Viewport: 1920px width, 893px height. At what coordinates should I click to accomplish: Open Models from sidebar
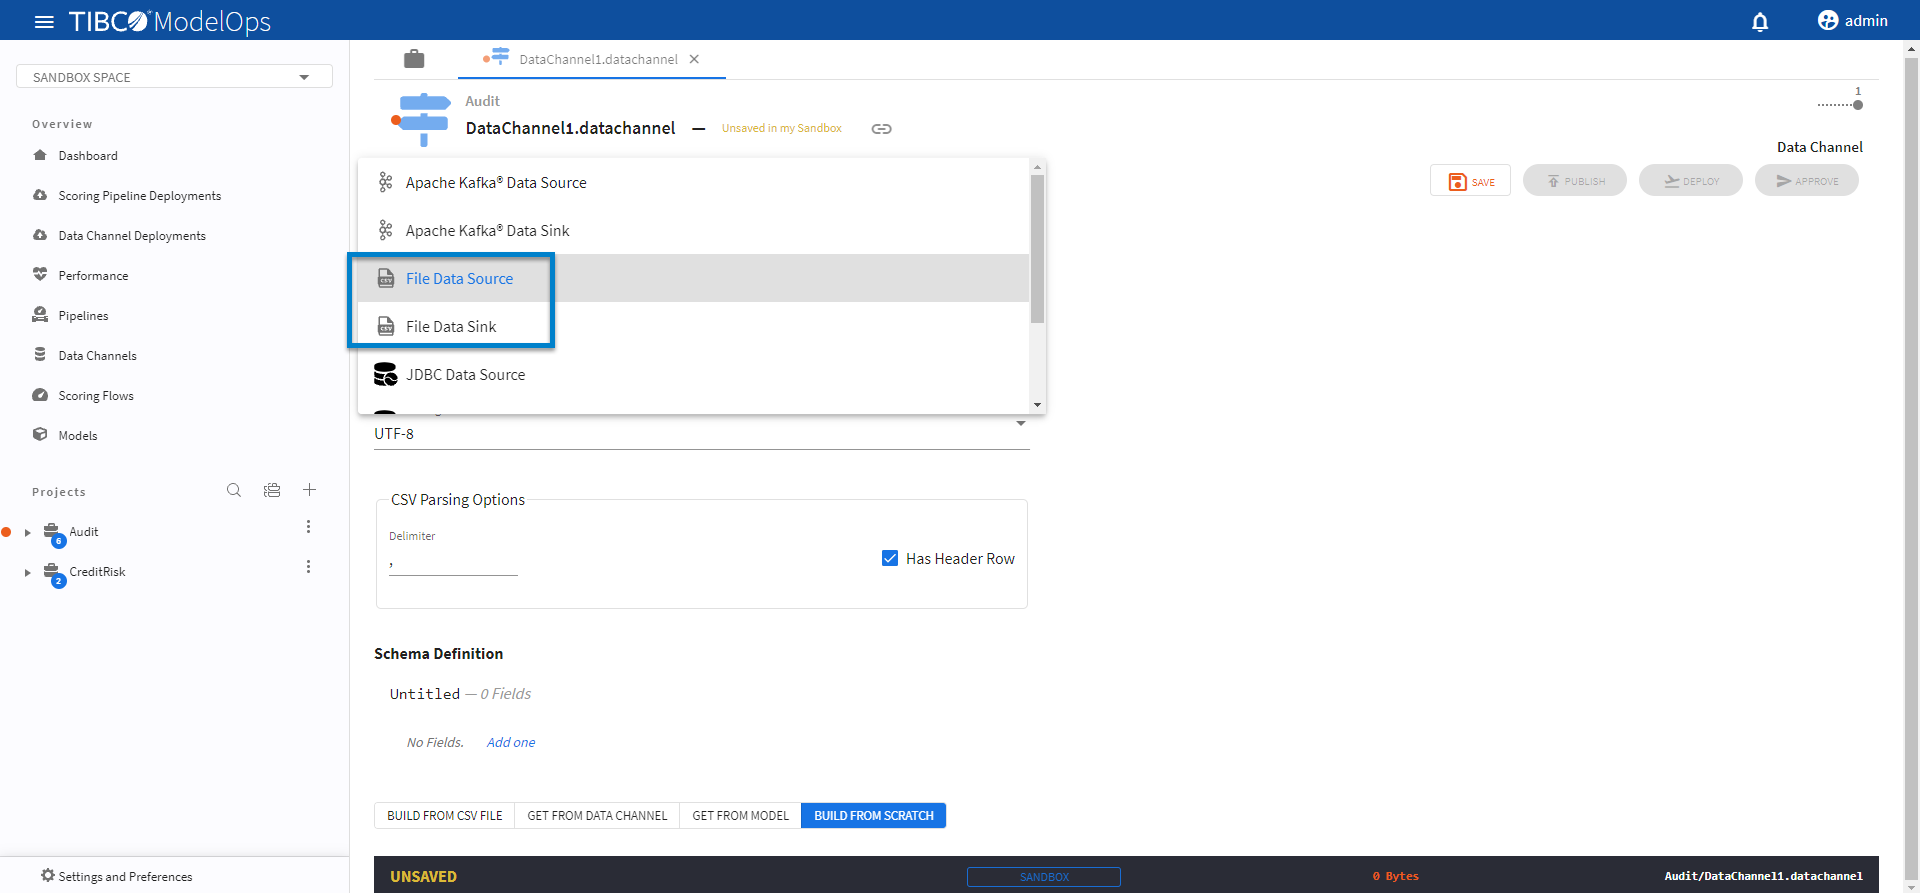78,435
